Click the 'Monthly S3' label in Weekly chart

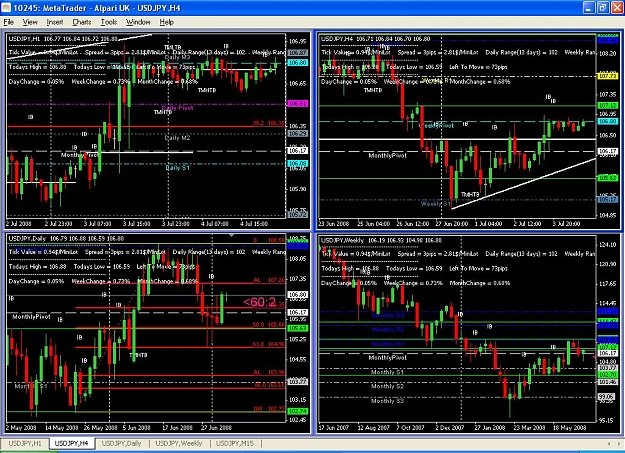[387, 401]
